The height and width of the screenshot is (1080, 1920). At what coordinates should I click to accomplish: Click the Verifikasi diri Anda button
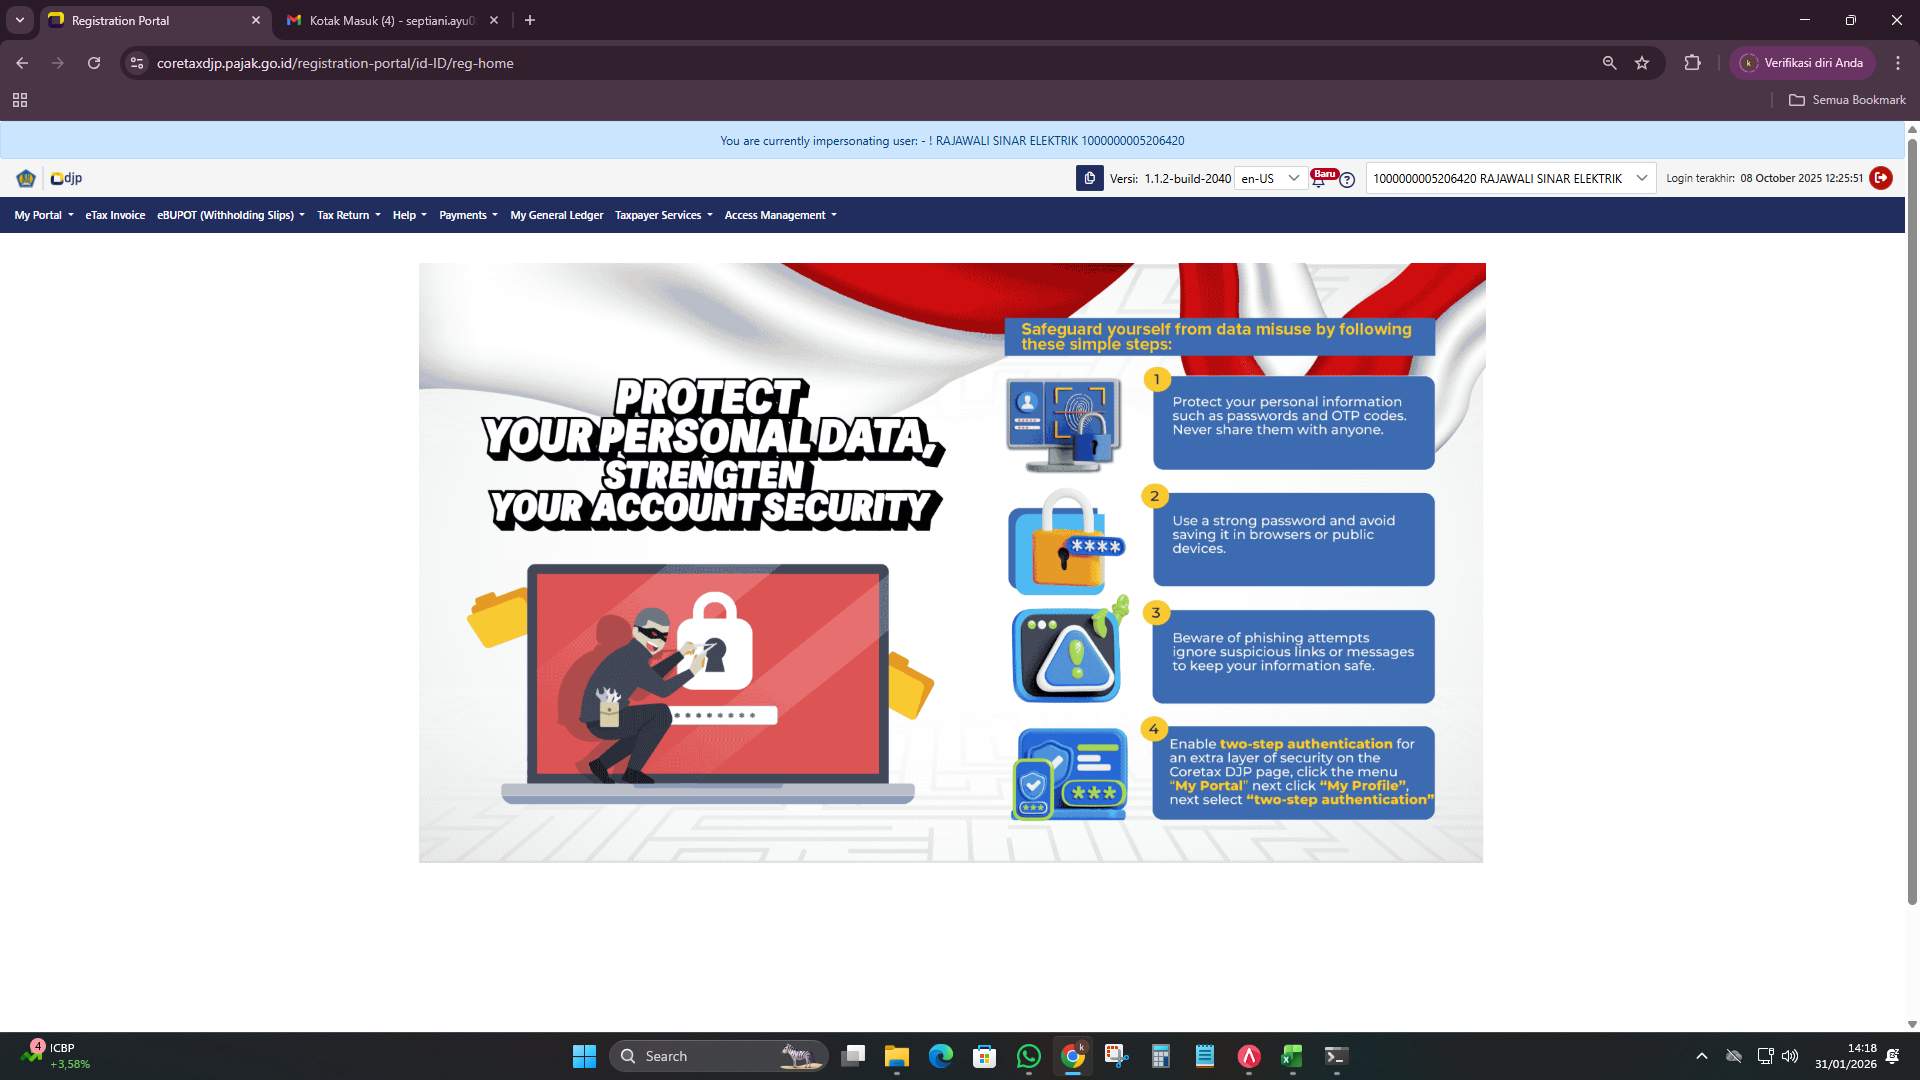pyautogui.click(x=1804, y=62)
